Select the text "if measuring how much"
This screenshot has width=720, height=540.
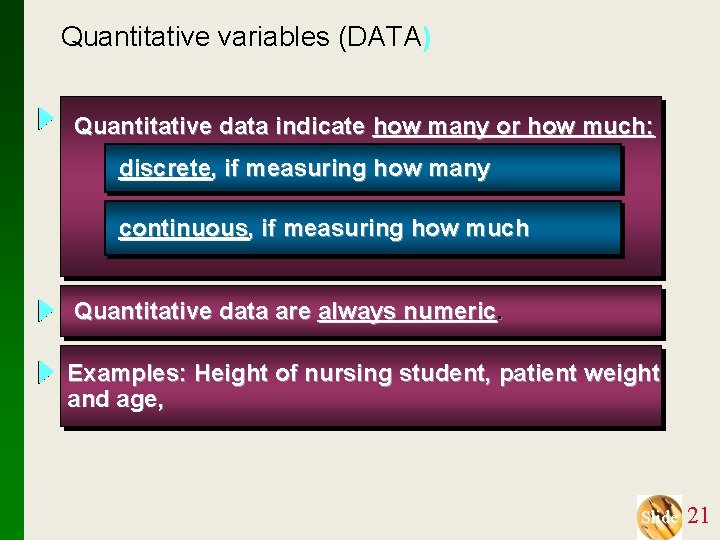click(x=395, y=229)
